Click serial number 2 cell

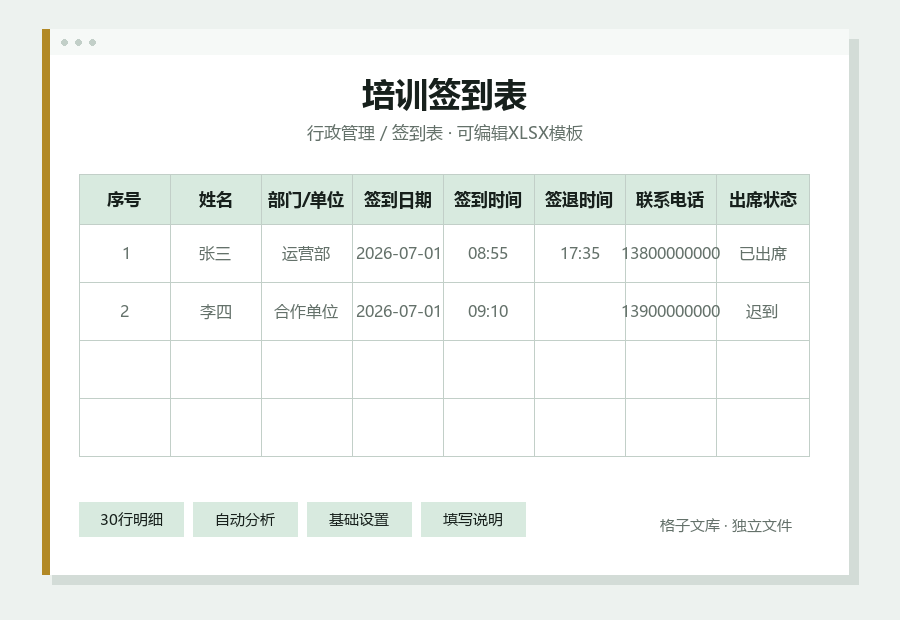coord(125,312)
